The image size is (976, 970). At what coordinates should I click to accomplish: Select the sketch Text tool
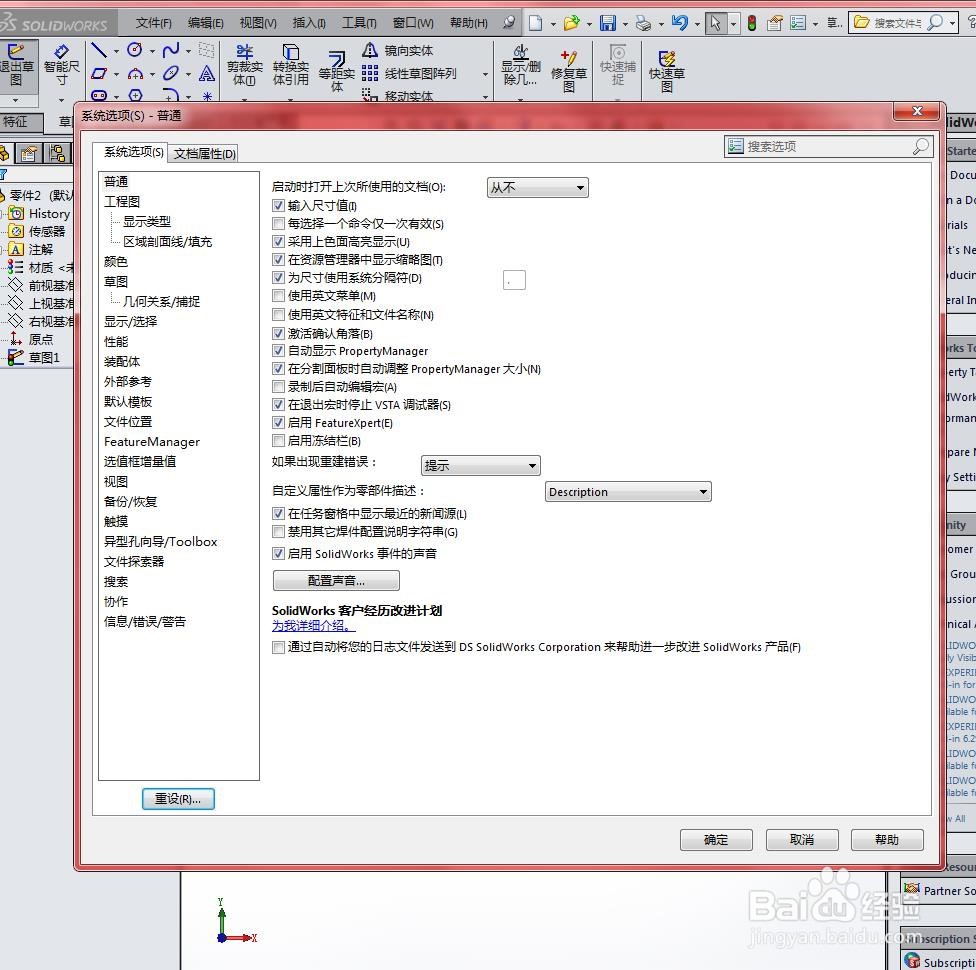(207, 73)
